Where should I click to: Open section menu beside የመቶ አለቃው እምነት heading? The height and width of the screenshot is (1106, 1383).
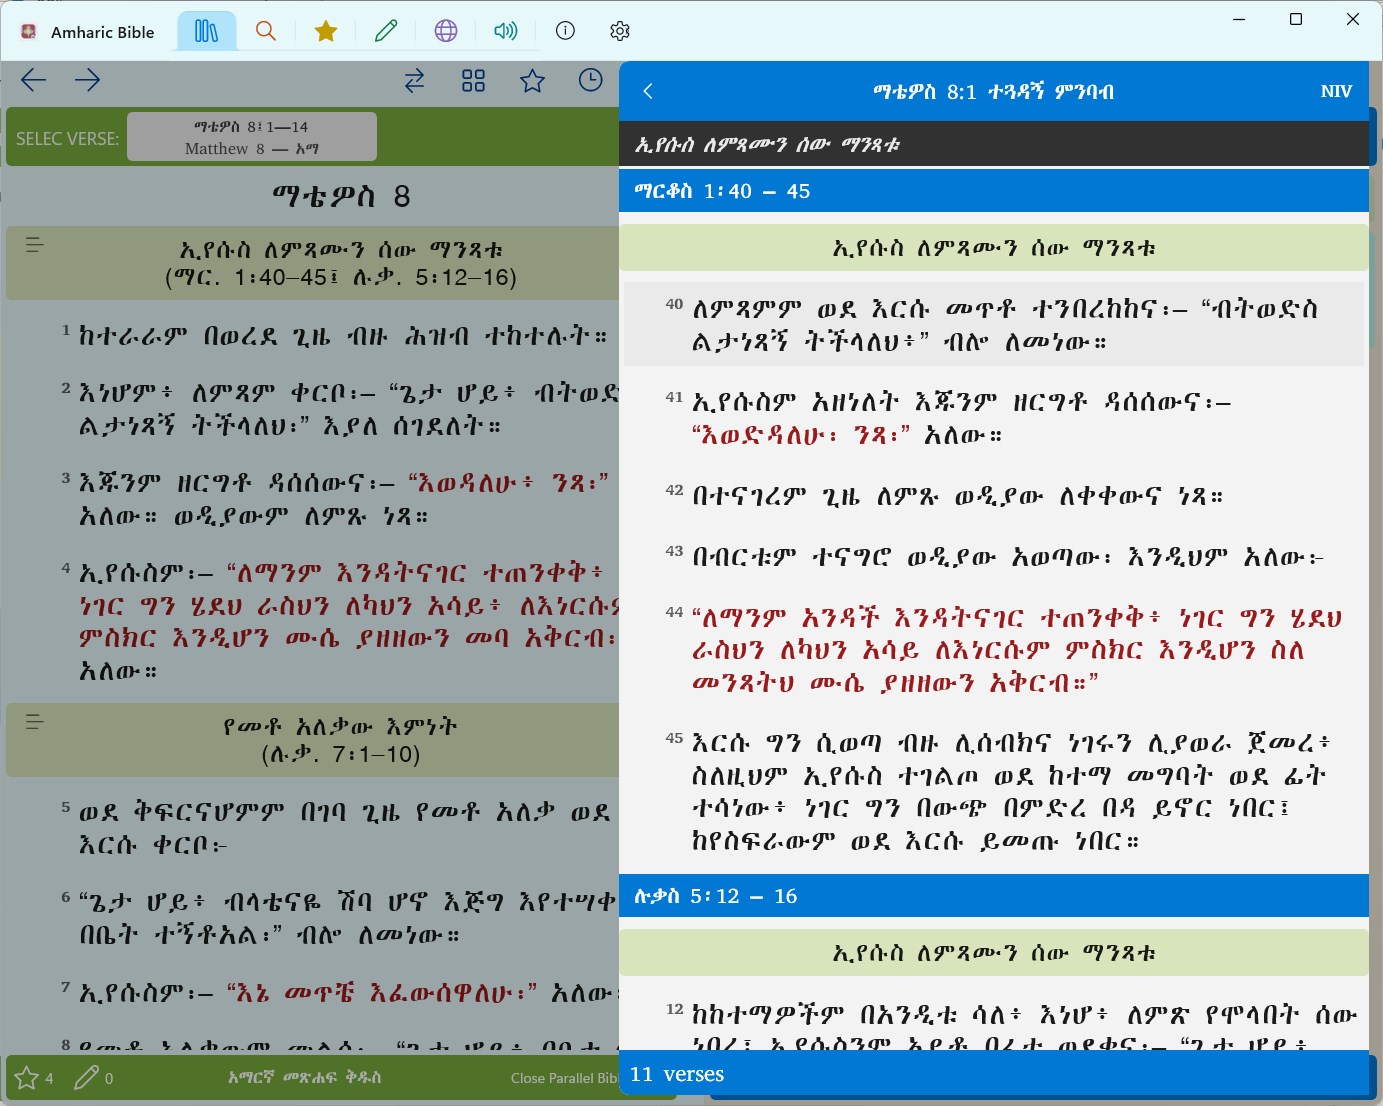tap(34, 721)
